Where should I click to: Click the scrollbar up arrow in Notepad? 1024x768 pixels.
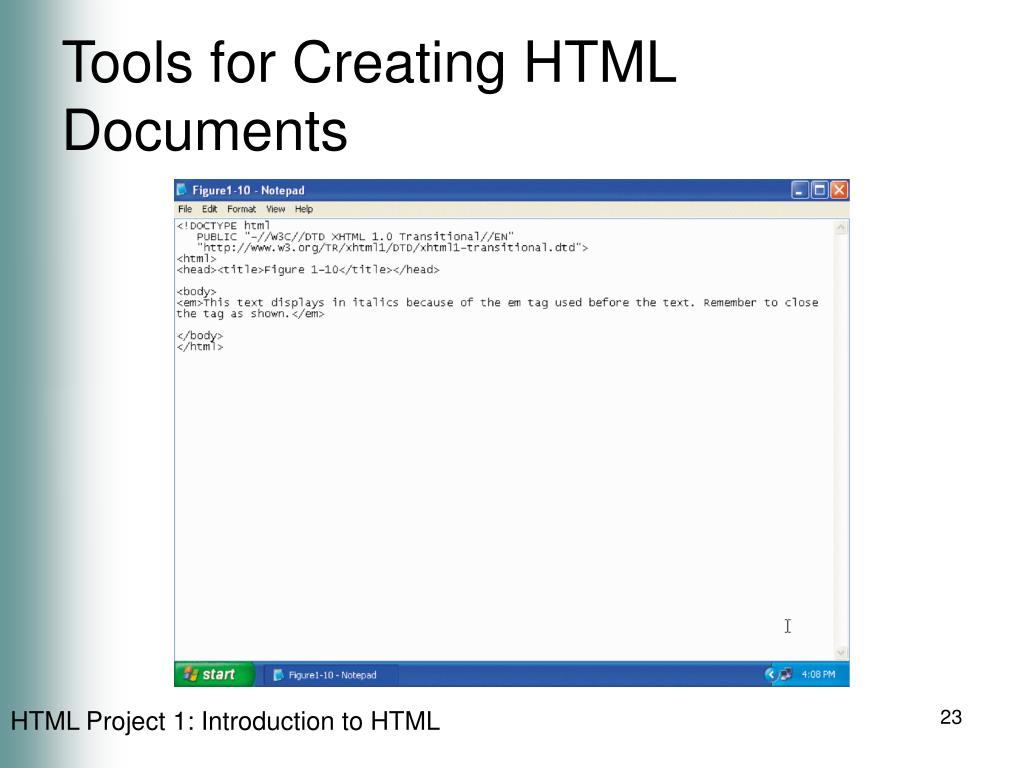click(x=841, y=228)
